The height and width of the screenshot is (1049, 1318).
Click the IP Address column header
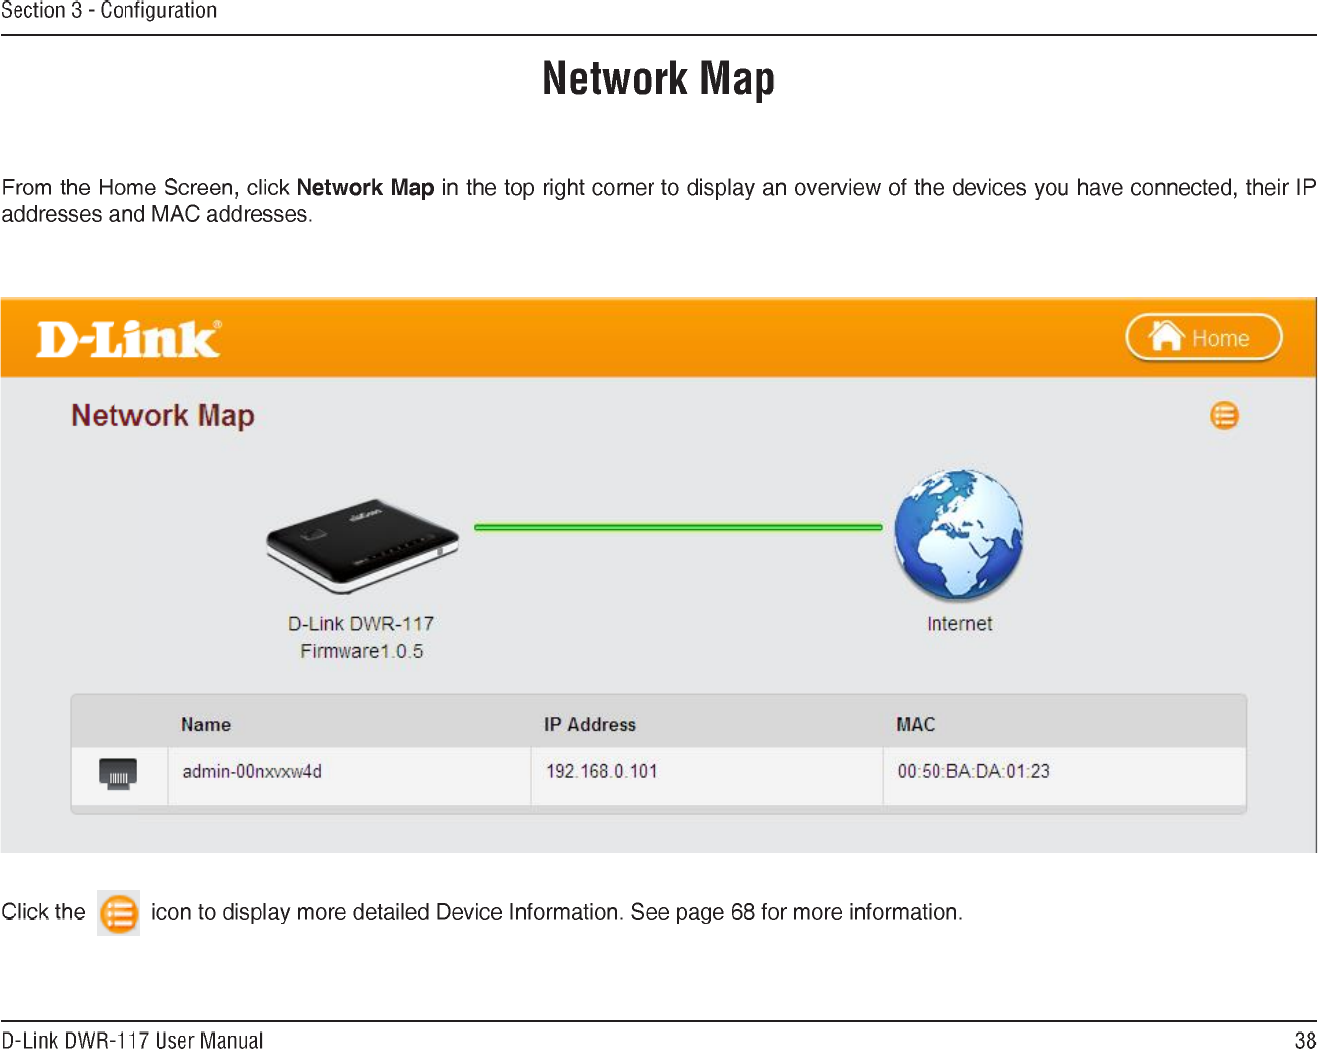click(x=590, y=724)
